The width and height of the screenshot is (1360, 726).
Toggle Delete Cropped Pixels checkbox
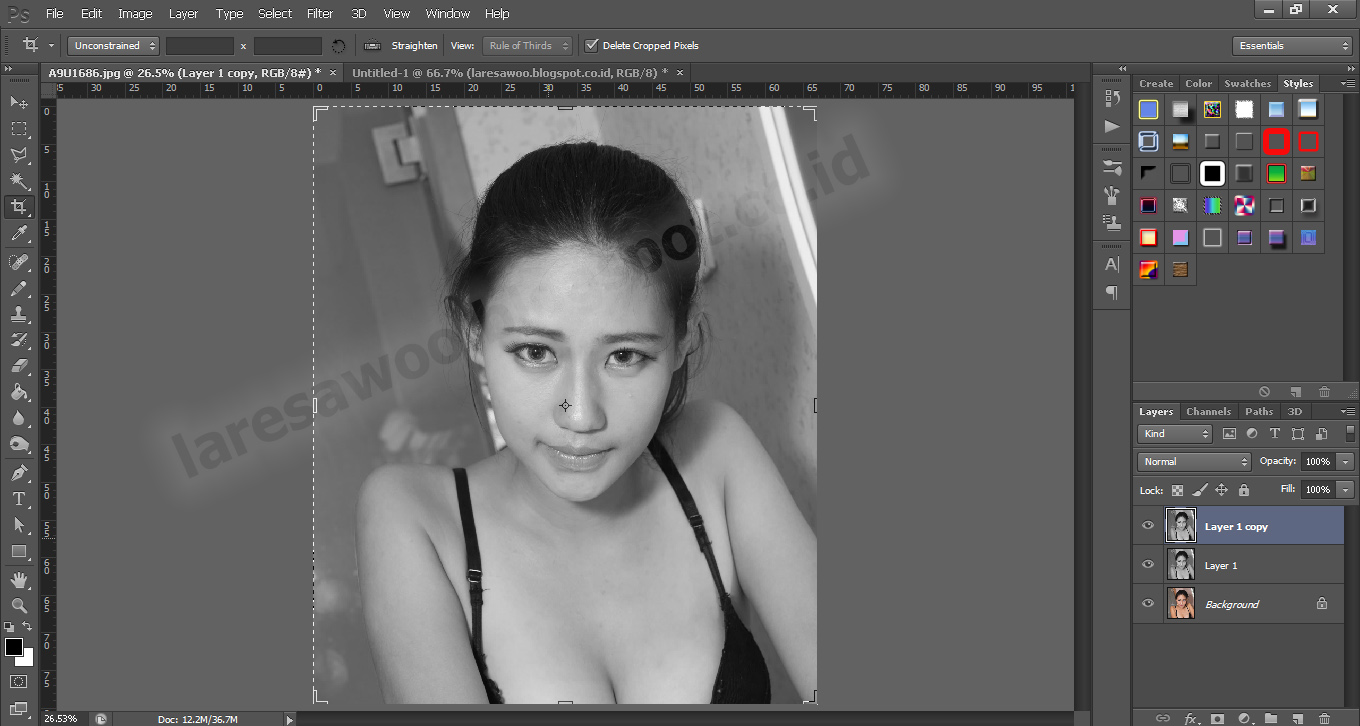pos(591,45)
